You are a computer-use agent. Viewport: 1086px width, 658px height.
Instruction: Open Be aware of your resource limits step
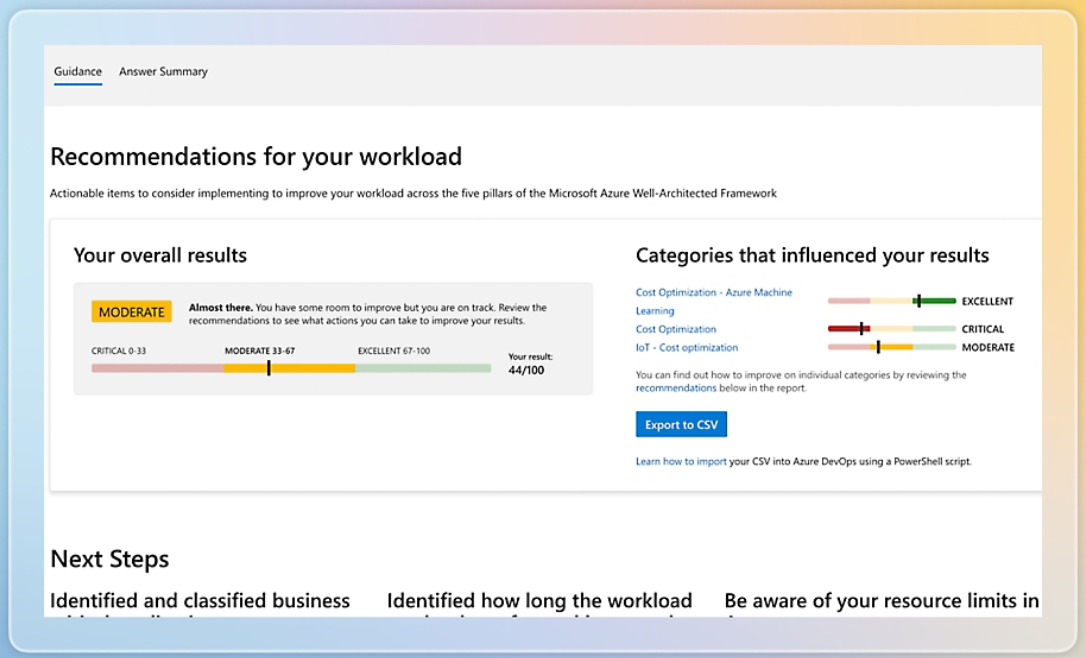pyautogui.click(x=883, y=602)
